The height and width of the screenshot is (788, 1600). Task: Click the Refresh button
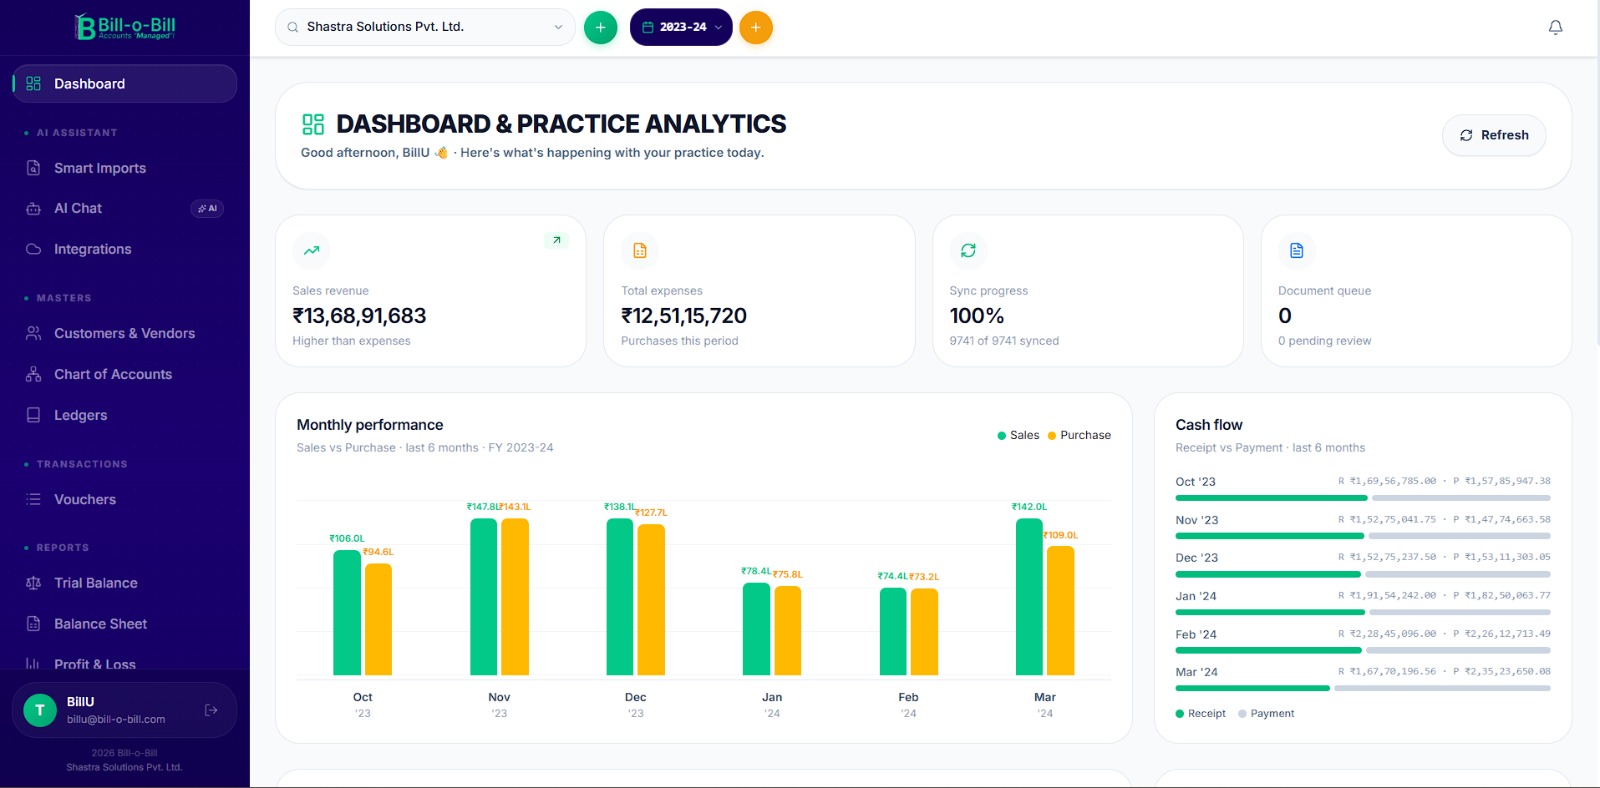coord(1494,135)
